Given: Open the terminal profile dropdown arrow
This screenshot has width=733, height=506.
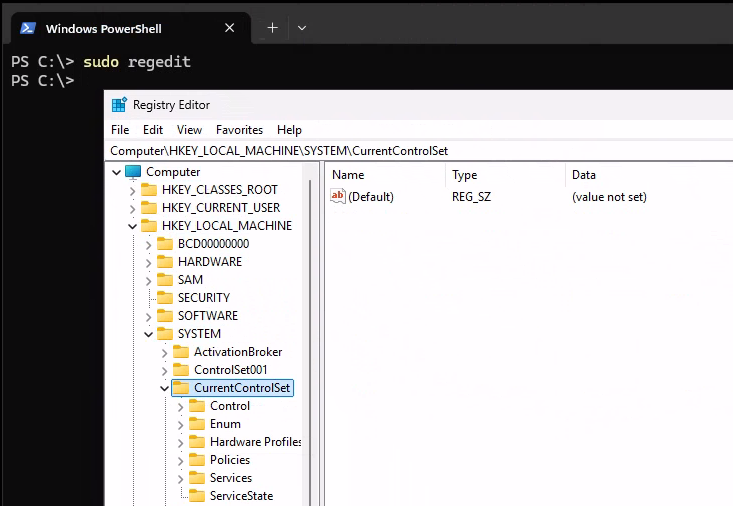Looking at the screenshot, I should 302,28.
